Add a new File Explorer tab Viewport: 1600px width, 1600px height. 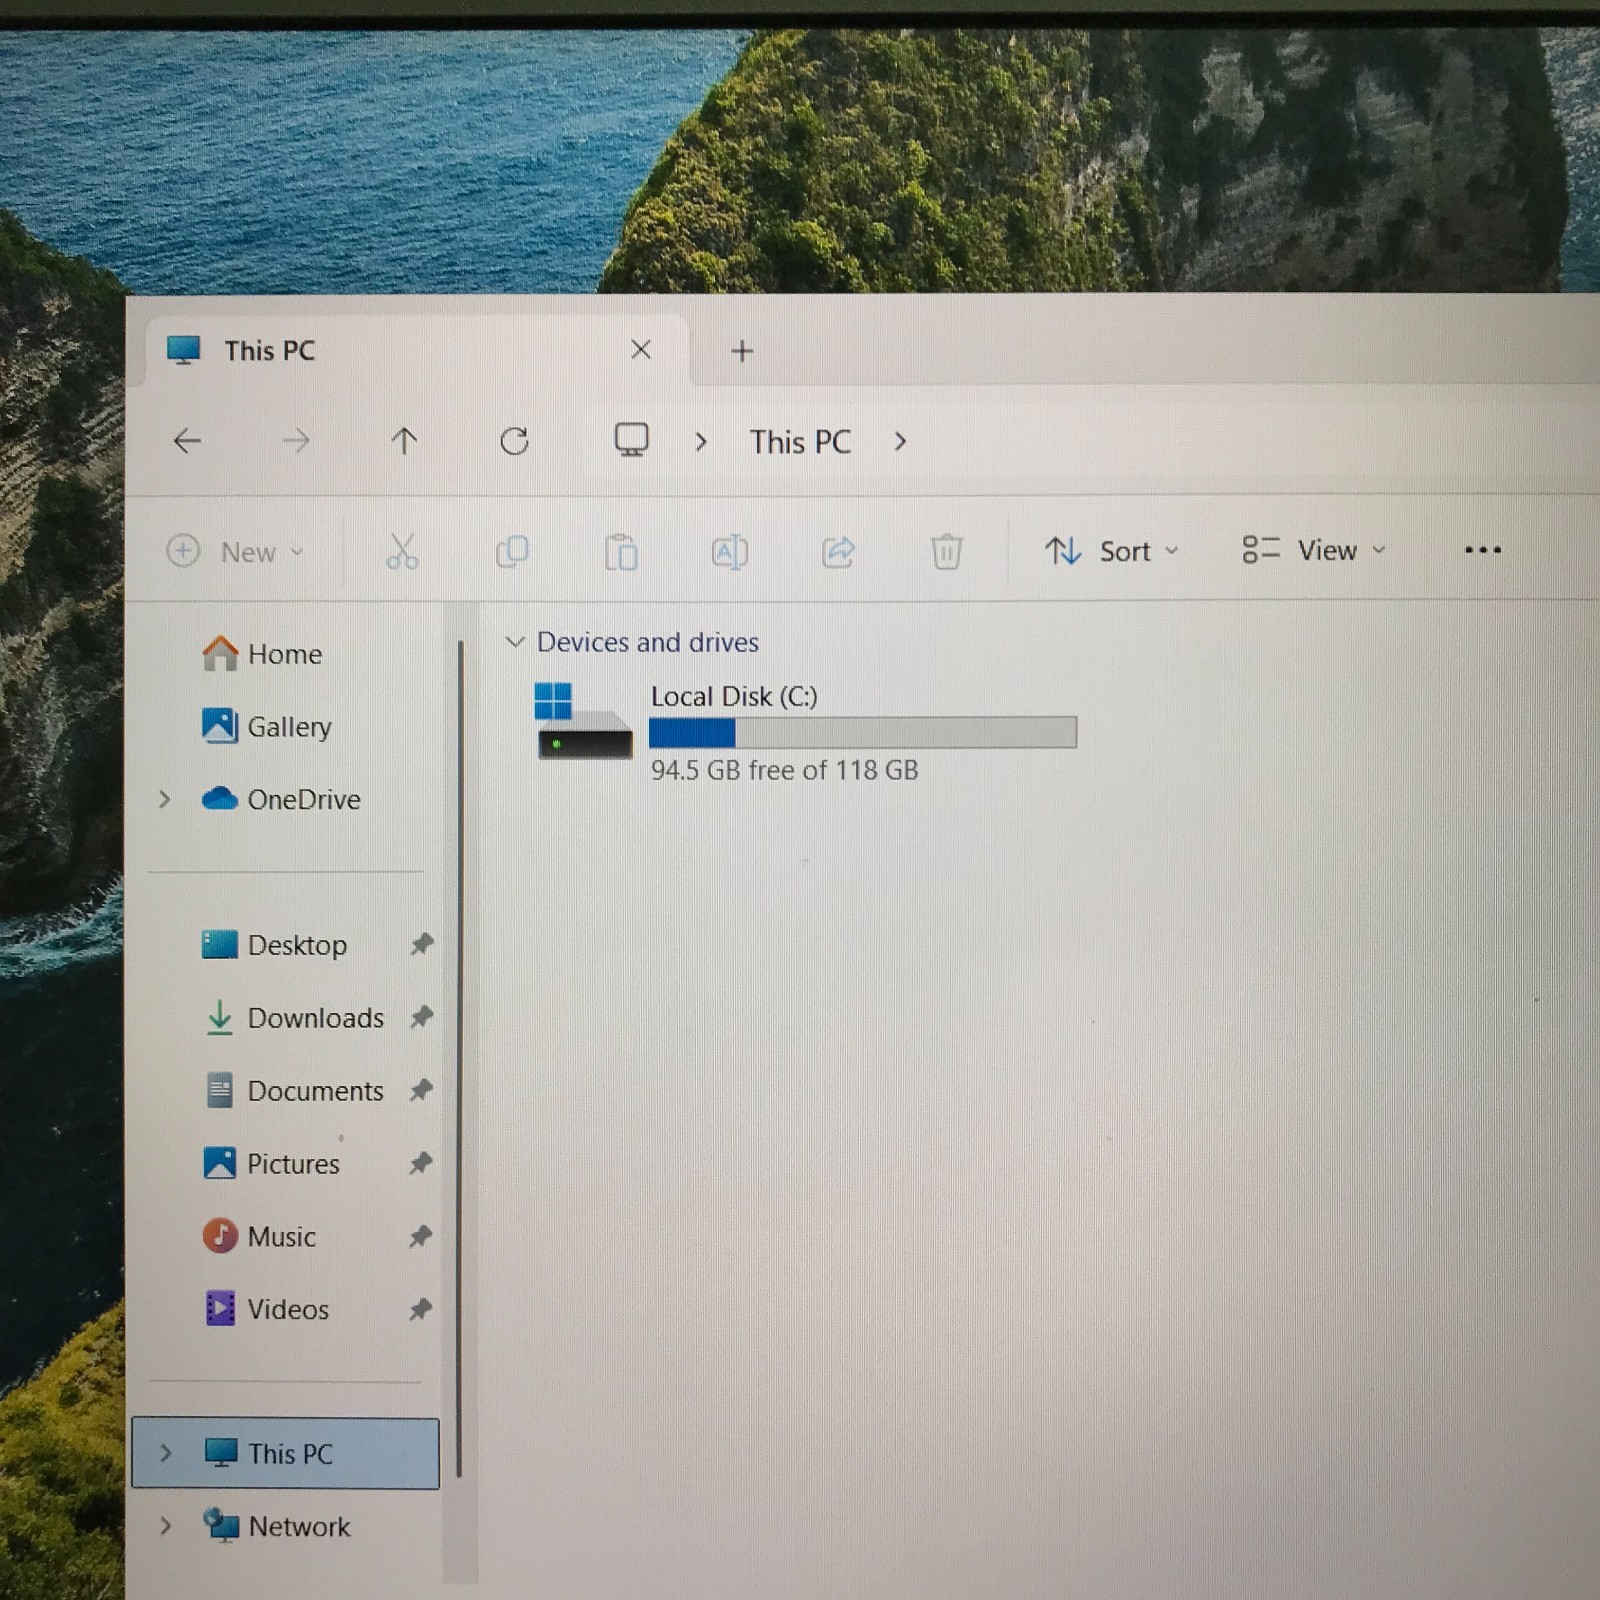[x=742, y=351]
